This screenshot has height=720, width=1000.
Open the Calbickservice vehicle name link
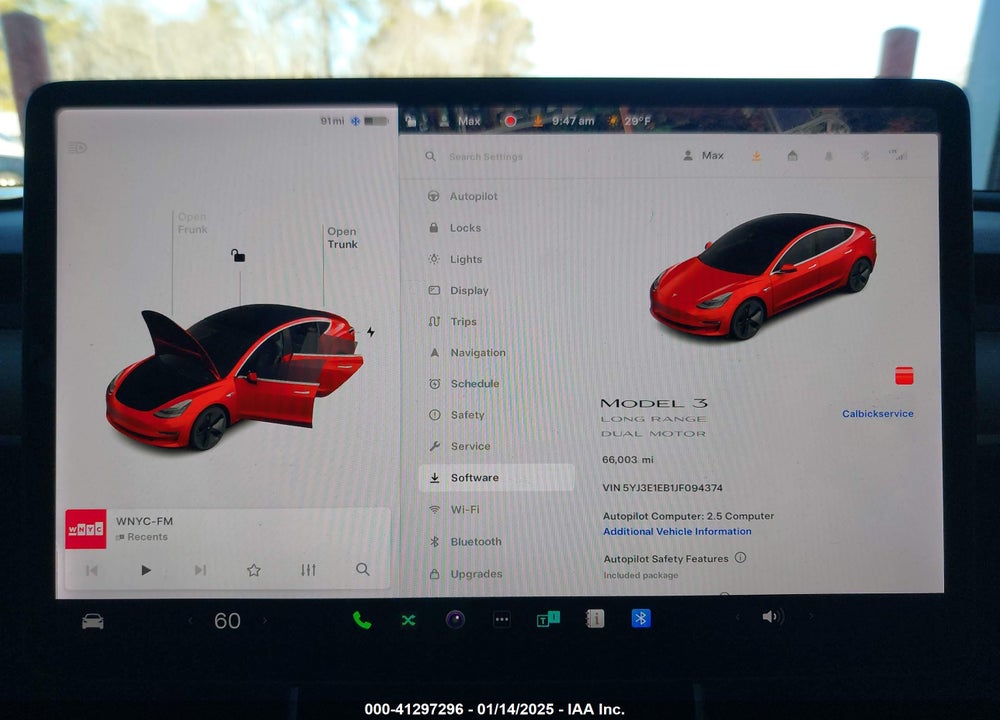[878, 413]
